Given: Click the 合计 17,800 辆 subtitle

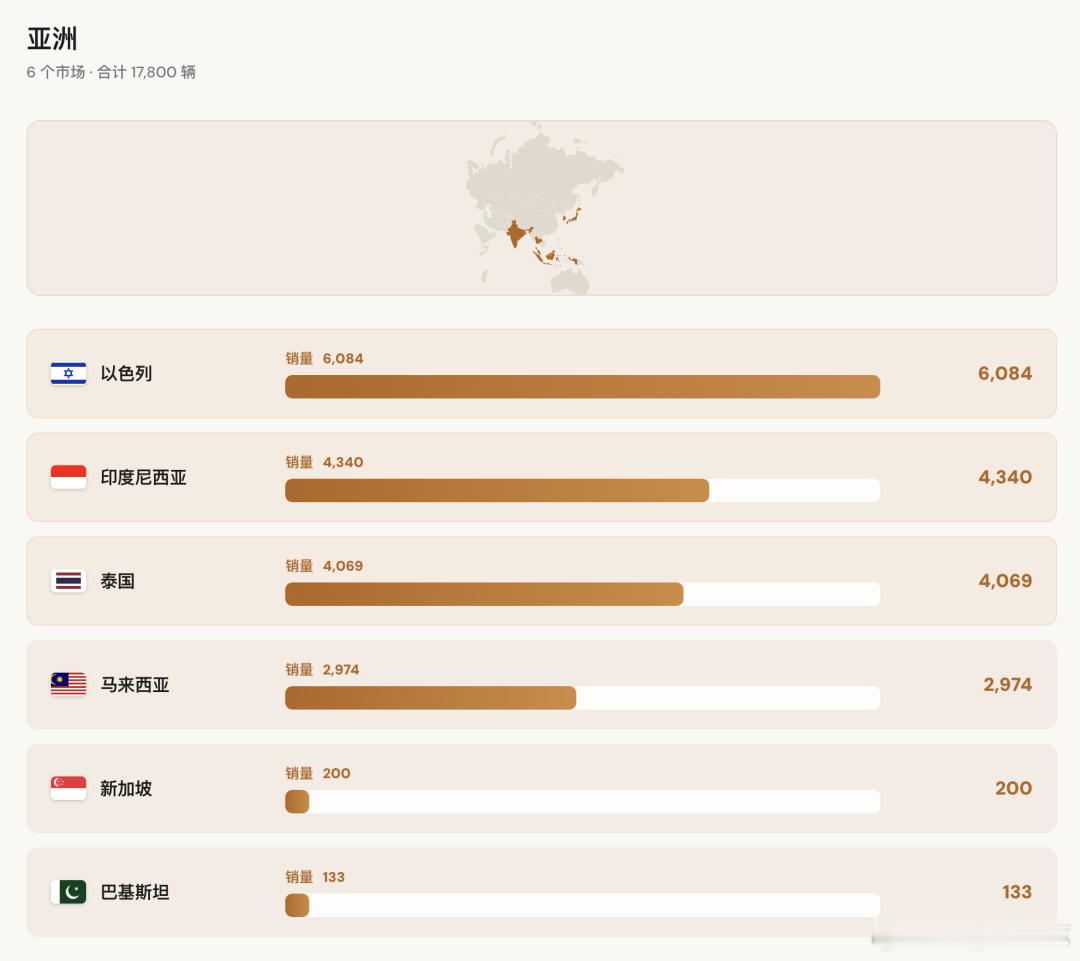Looking at the screenshot, I should click(146, 72).
